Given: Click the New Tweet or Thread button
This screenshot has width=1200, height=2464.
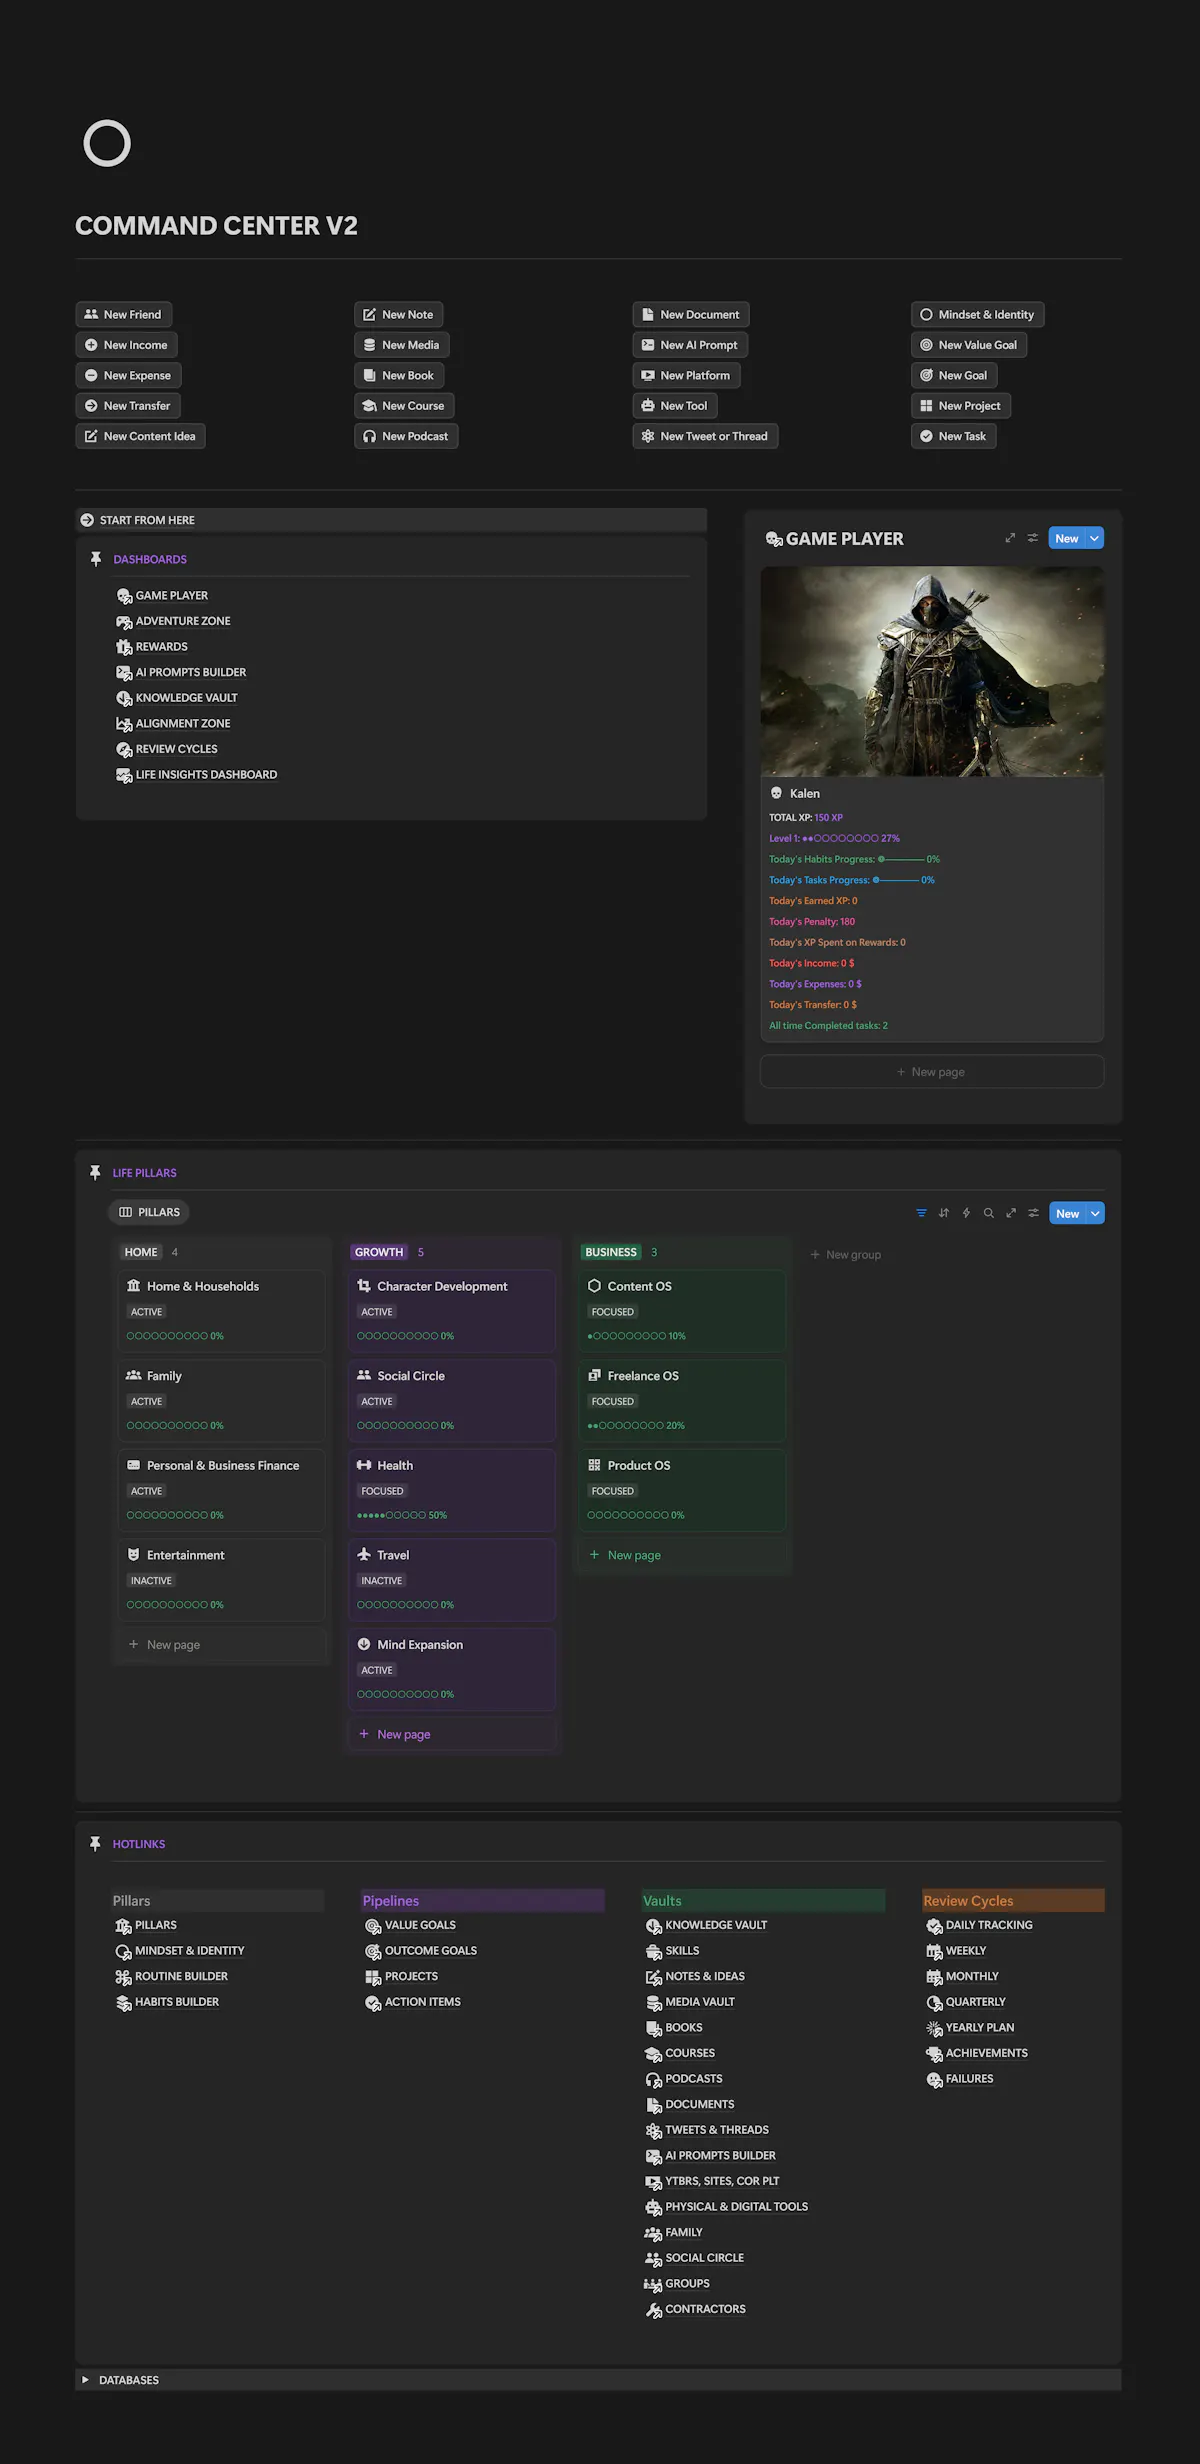Looking at the screenshot, I should click(705, 436).
